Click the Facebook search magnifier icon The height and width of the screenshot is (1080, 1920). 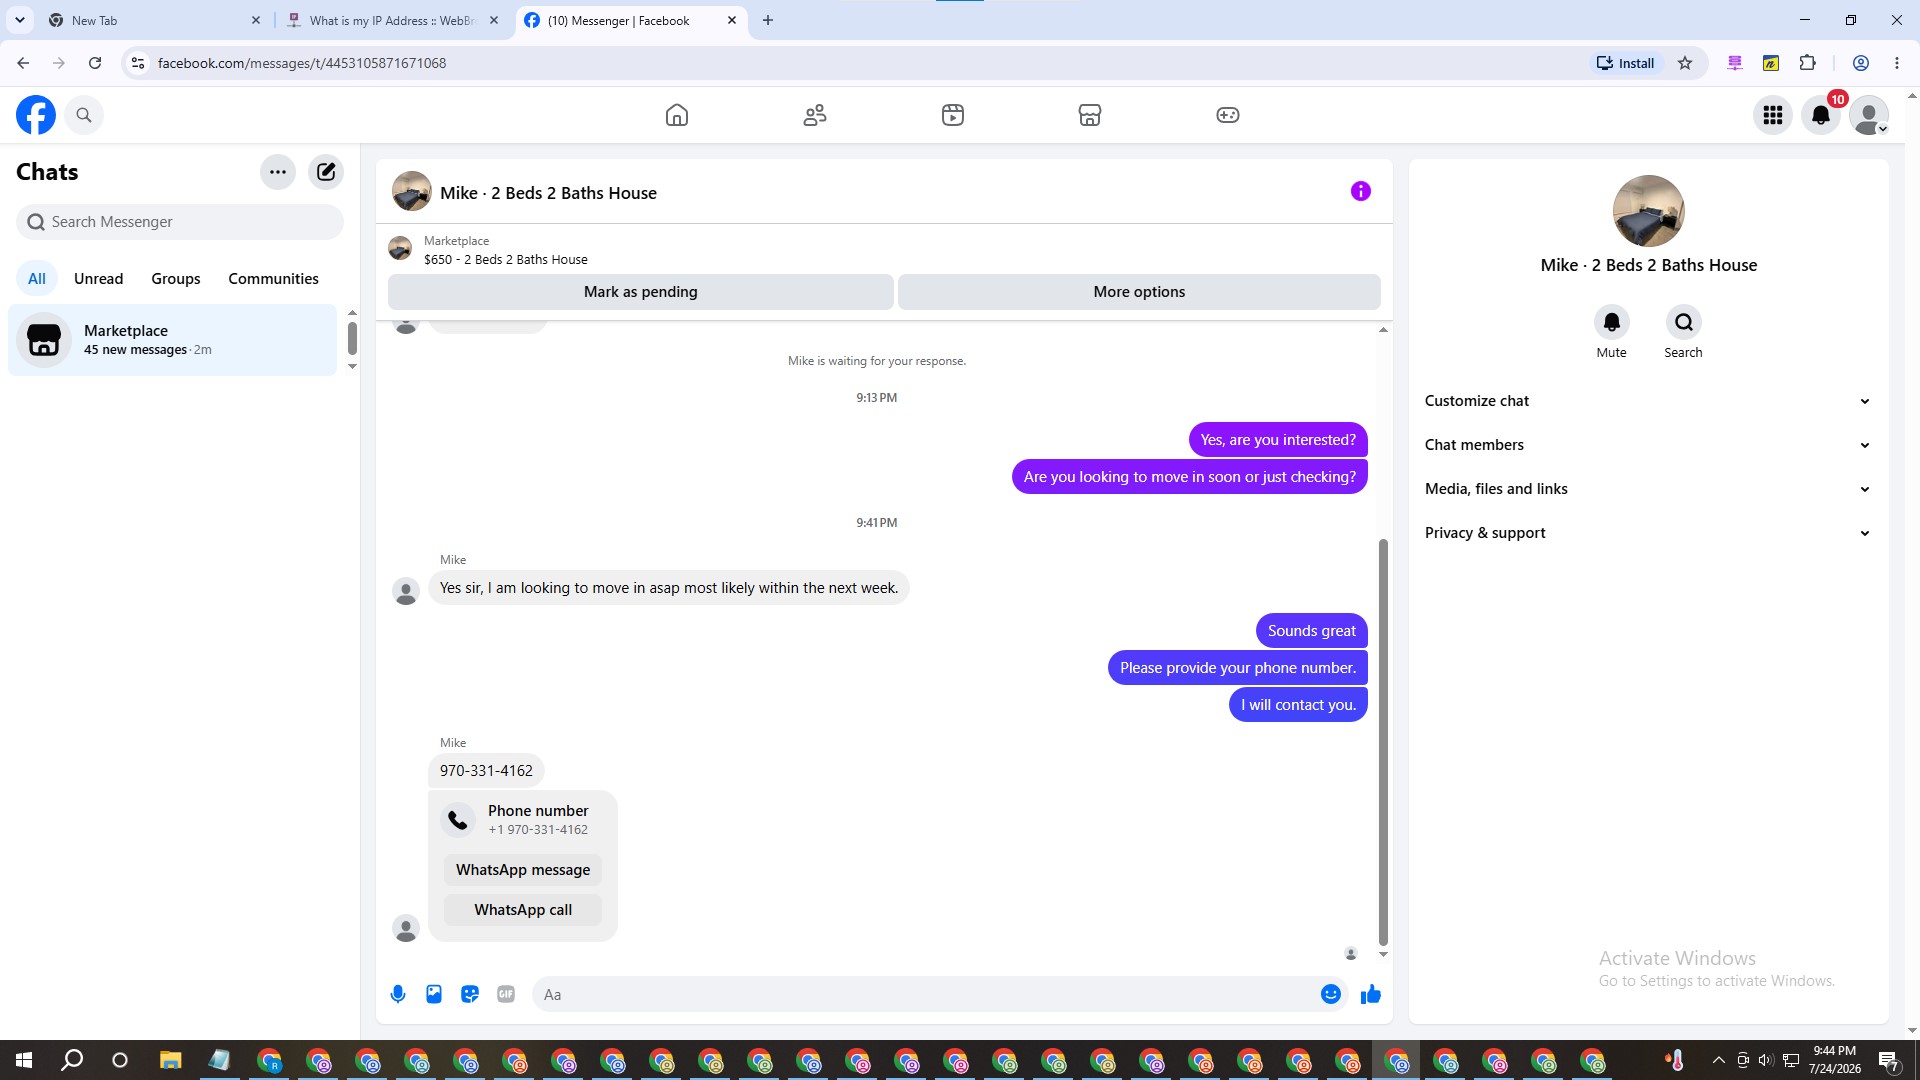[x=84, y=115]
